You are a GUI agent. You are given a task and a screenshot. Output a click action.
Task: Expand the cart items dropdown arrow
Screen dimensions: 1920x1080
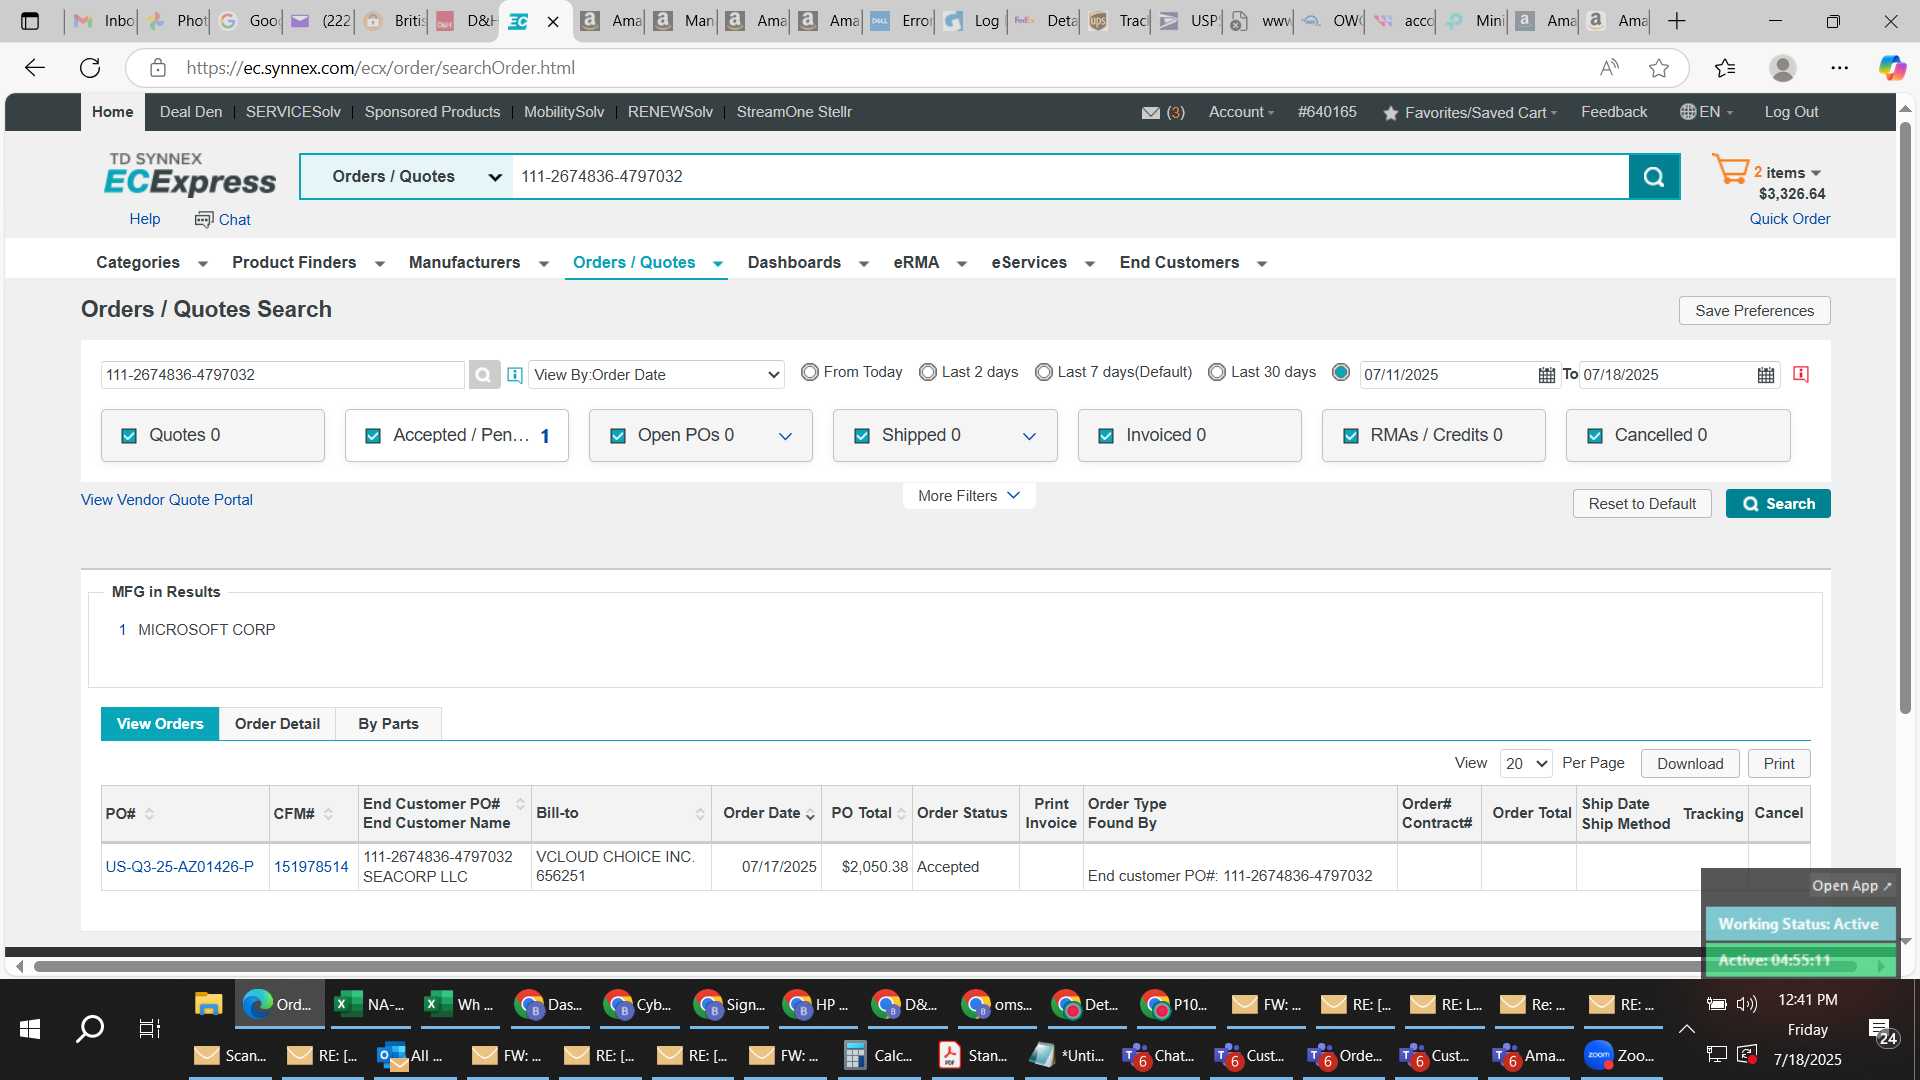1816,173
